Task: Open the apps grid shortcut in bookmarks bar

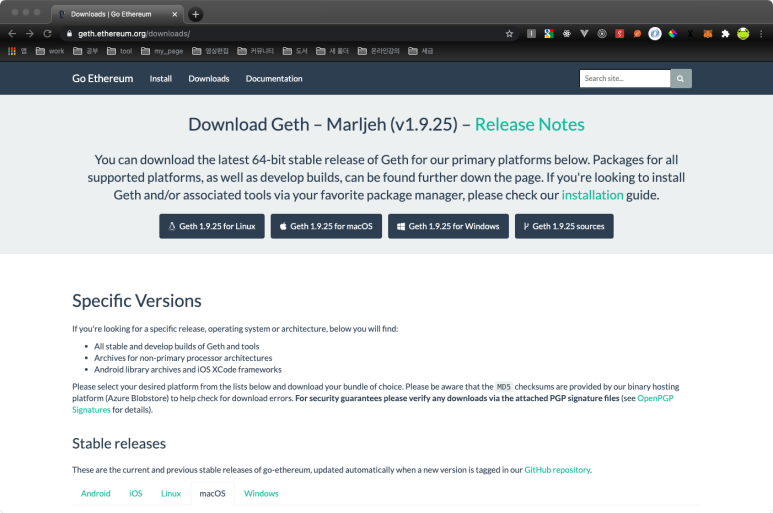Action: 12,51
